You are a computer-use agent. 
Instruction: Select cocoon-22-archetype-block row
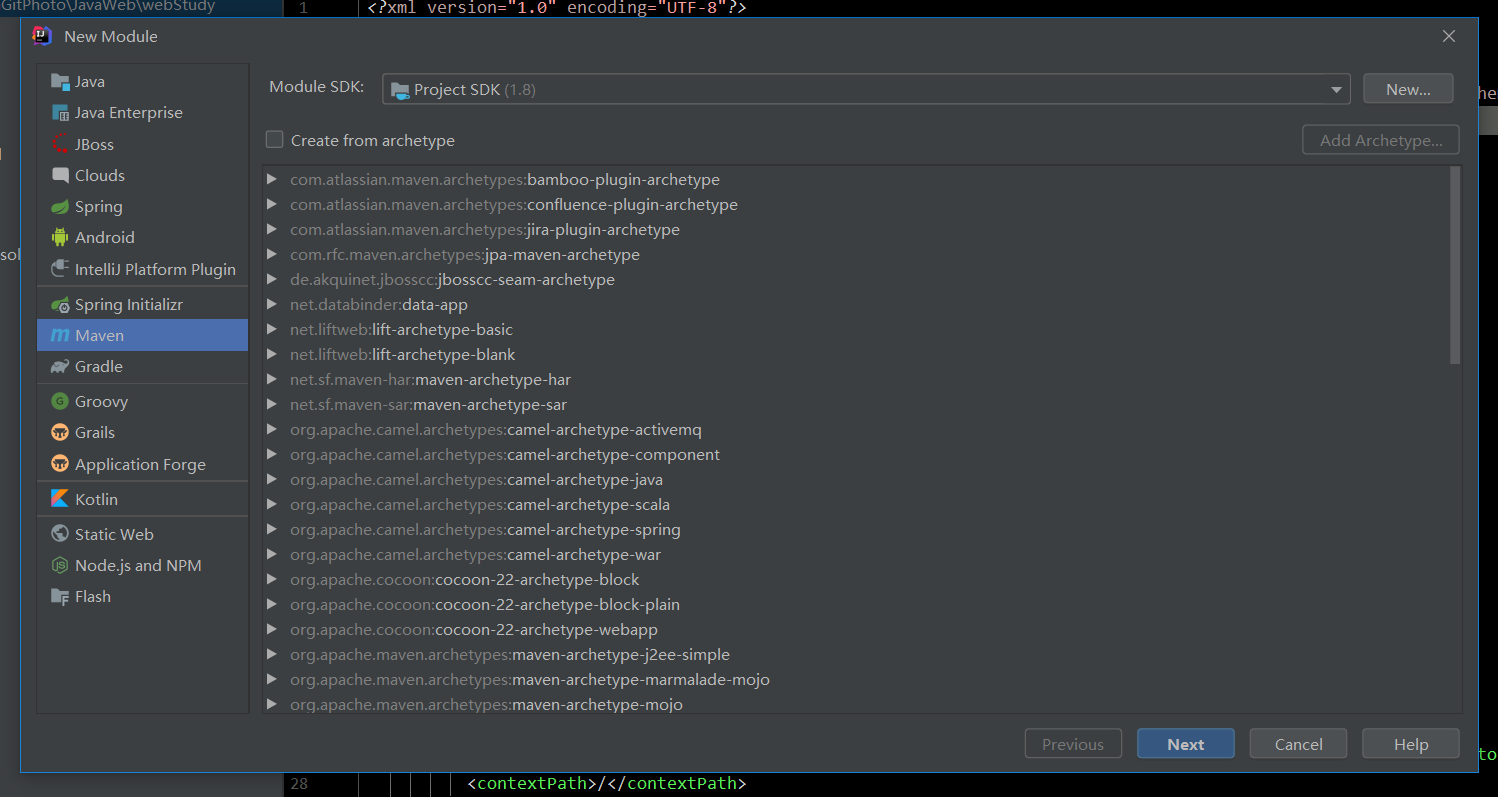[855, 580]
